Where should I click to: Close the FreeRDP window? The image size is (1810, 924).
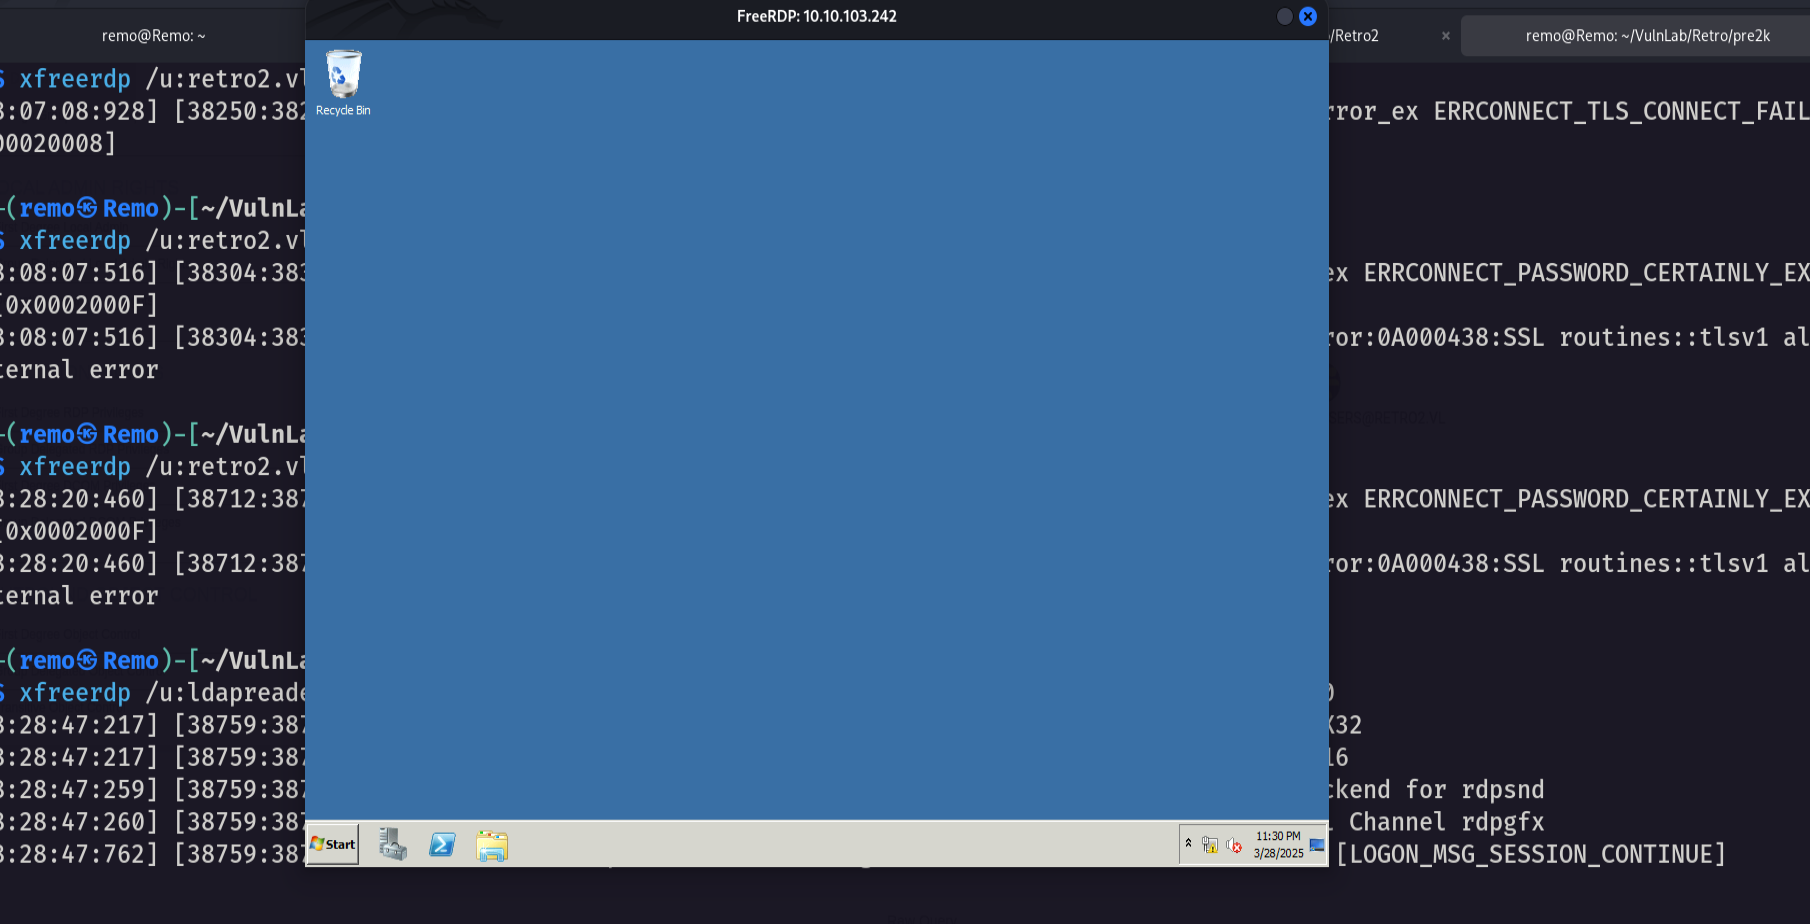[1307, 16]
